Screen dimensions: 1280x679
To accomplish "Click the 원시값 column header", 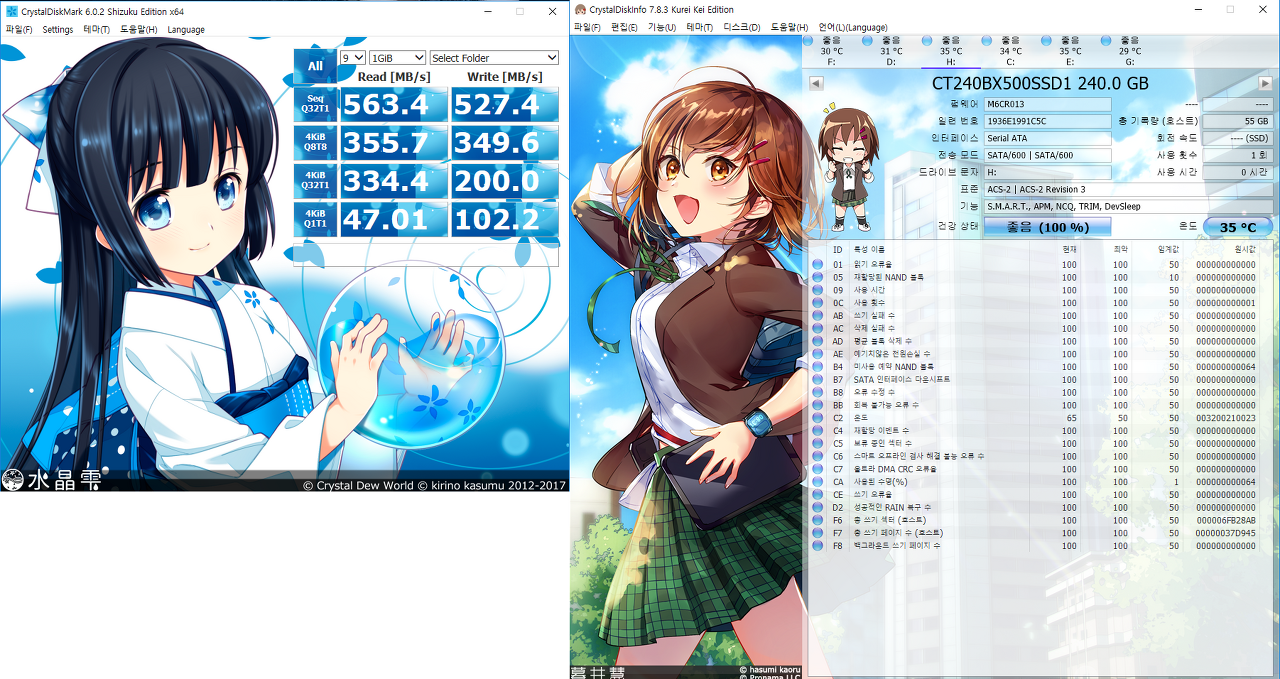I will pos(1244,249).
